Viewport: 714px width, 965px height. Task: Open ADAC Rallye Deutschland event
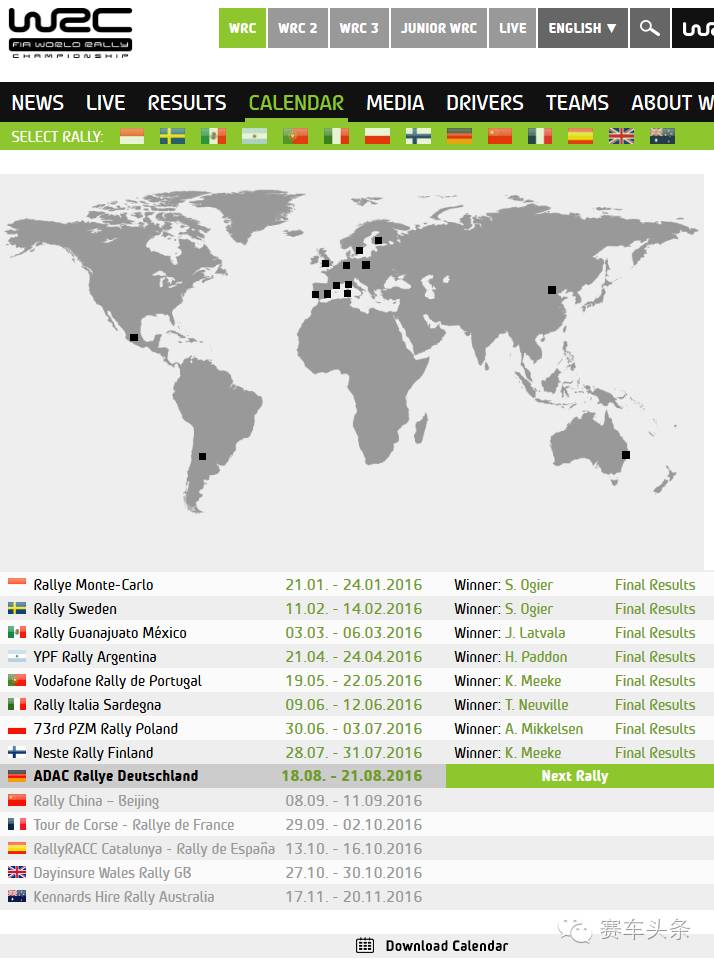116,776
